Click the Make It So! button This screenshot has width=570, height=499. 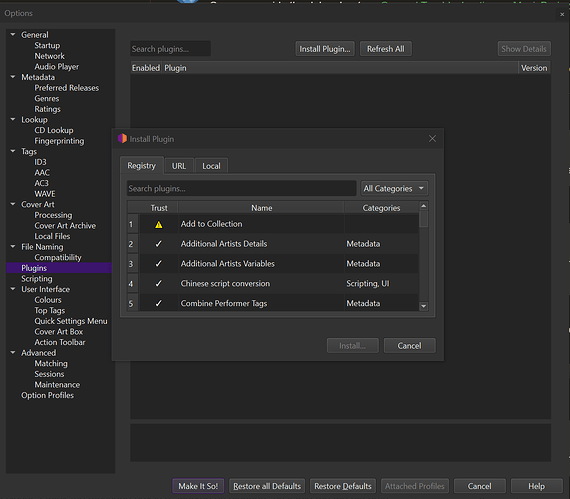click(198, 486)
